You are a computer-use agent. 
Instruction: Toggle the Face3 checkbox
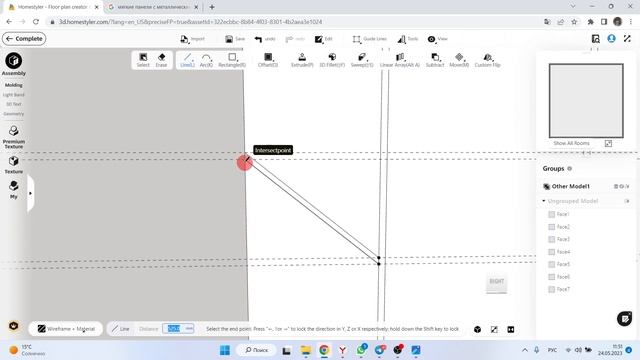point(551,239)
